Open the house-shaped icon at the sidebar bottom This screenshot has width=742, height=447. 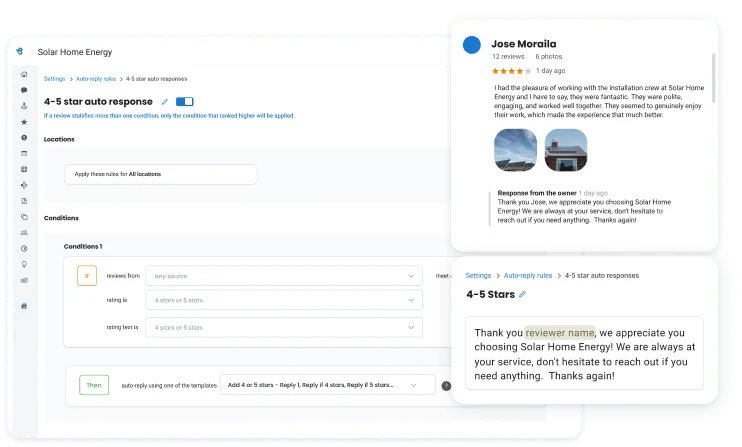pyautogui.click(x=24, y=306)
